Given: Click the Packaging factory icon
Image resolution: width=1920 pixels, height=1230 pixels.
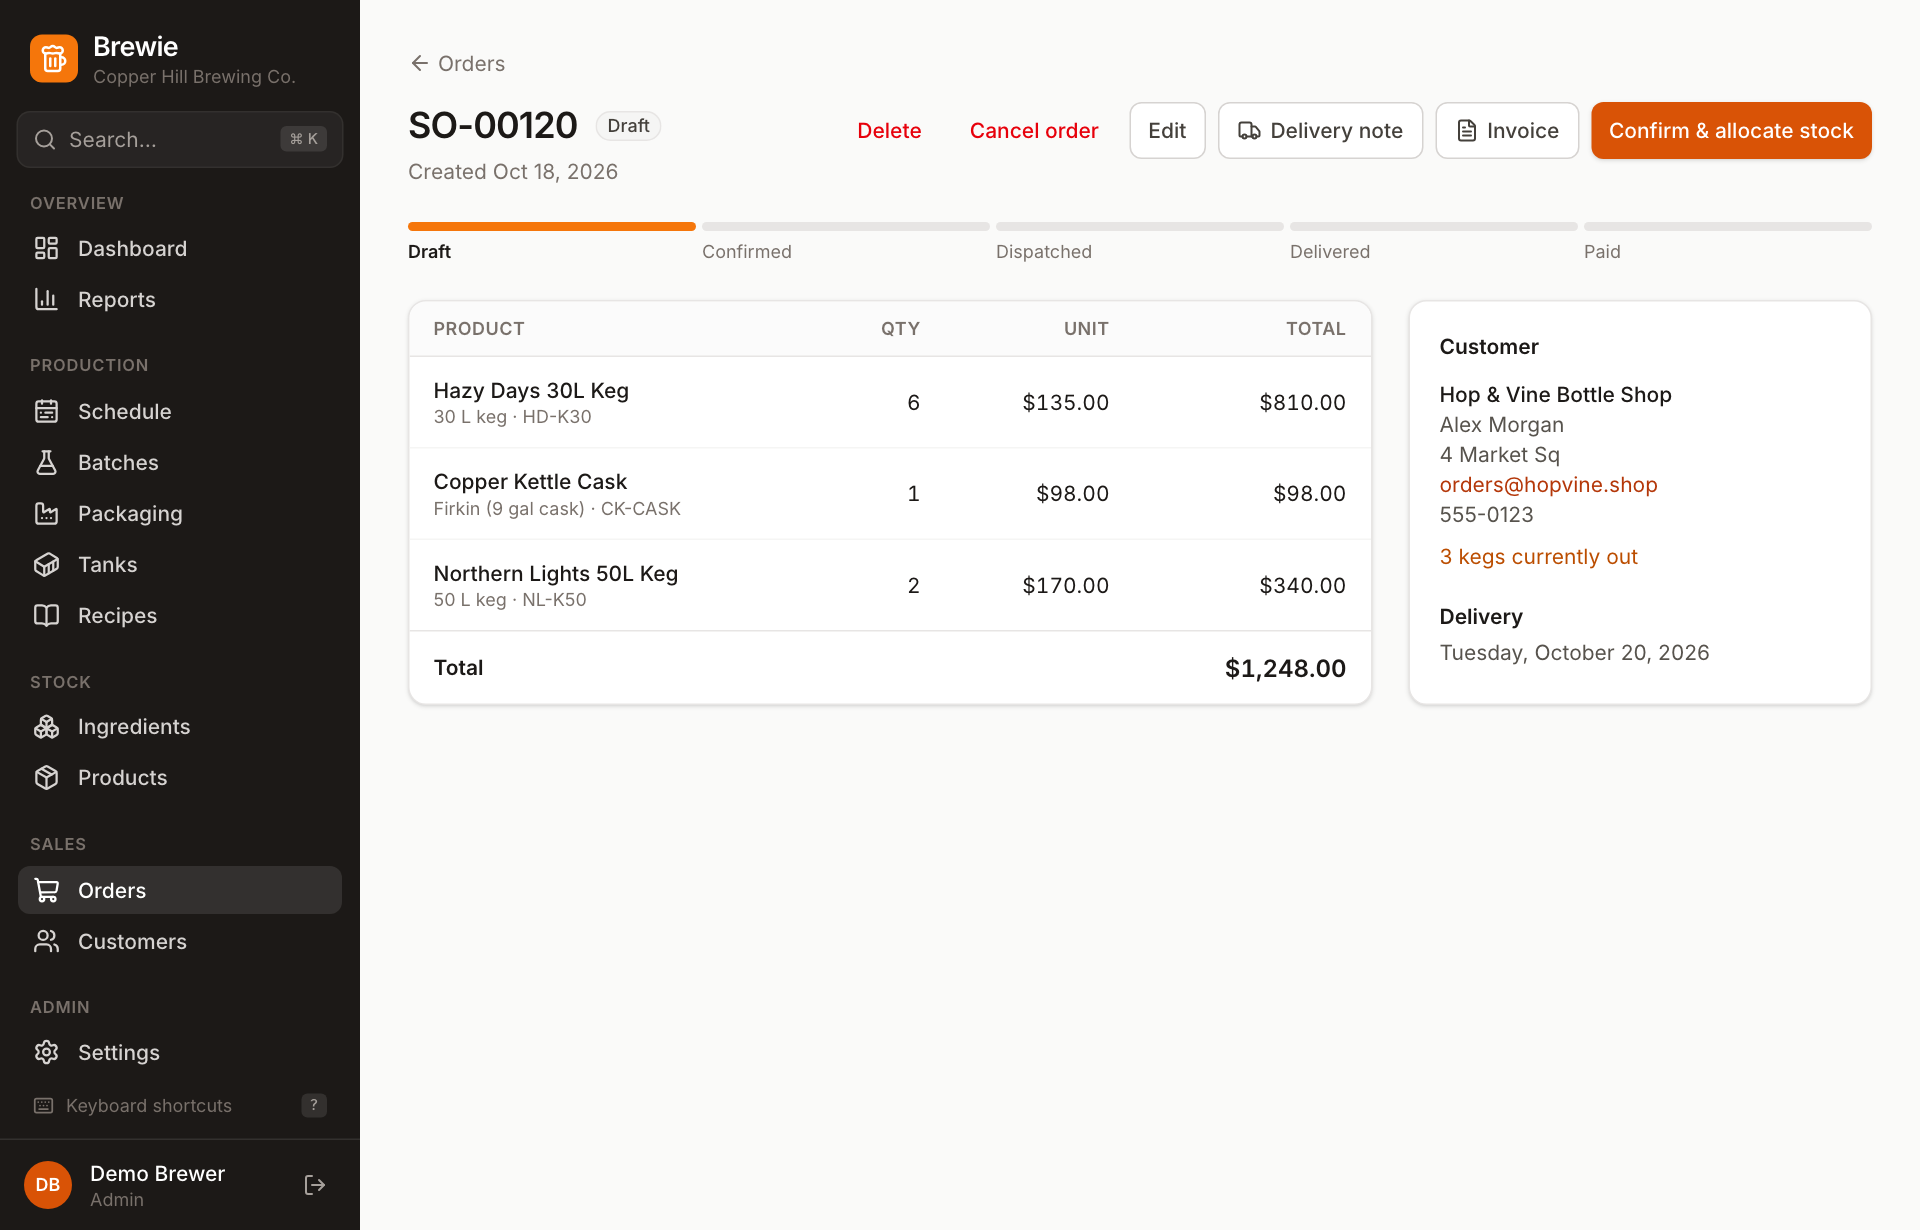Looking at the screenshot, I should [x=47, y=513].
